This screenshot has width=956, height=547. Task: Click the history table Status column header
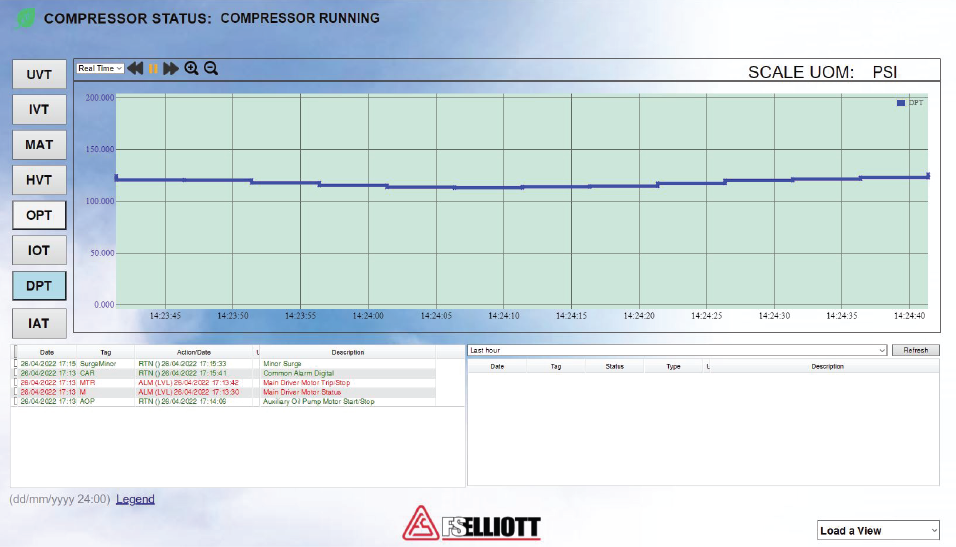615,366
